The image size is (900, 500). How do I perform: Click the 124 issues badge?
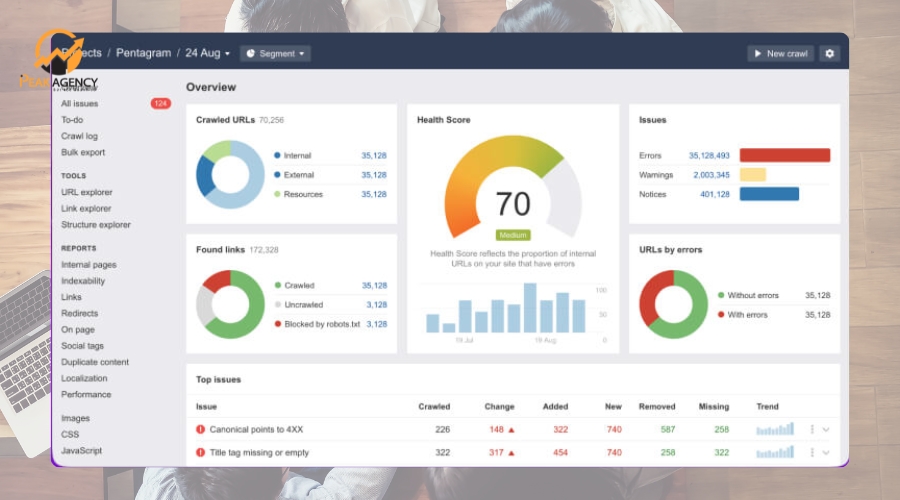coord(161,103)
